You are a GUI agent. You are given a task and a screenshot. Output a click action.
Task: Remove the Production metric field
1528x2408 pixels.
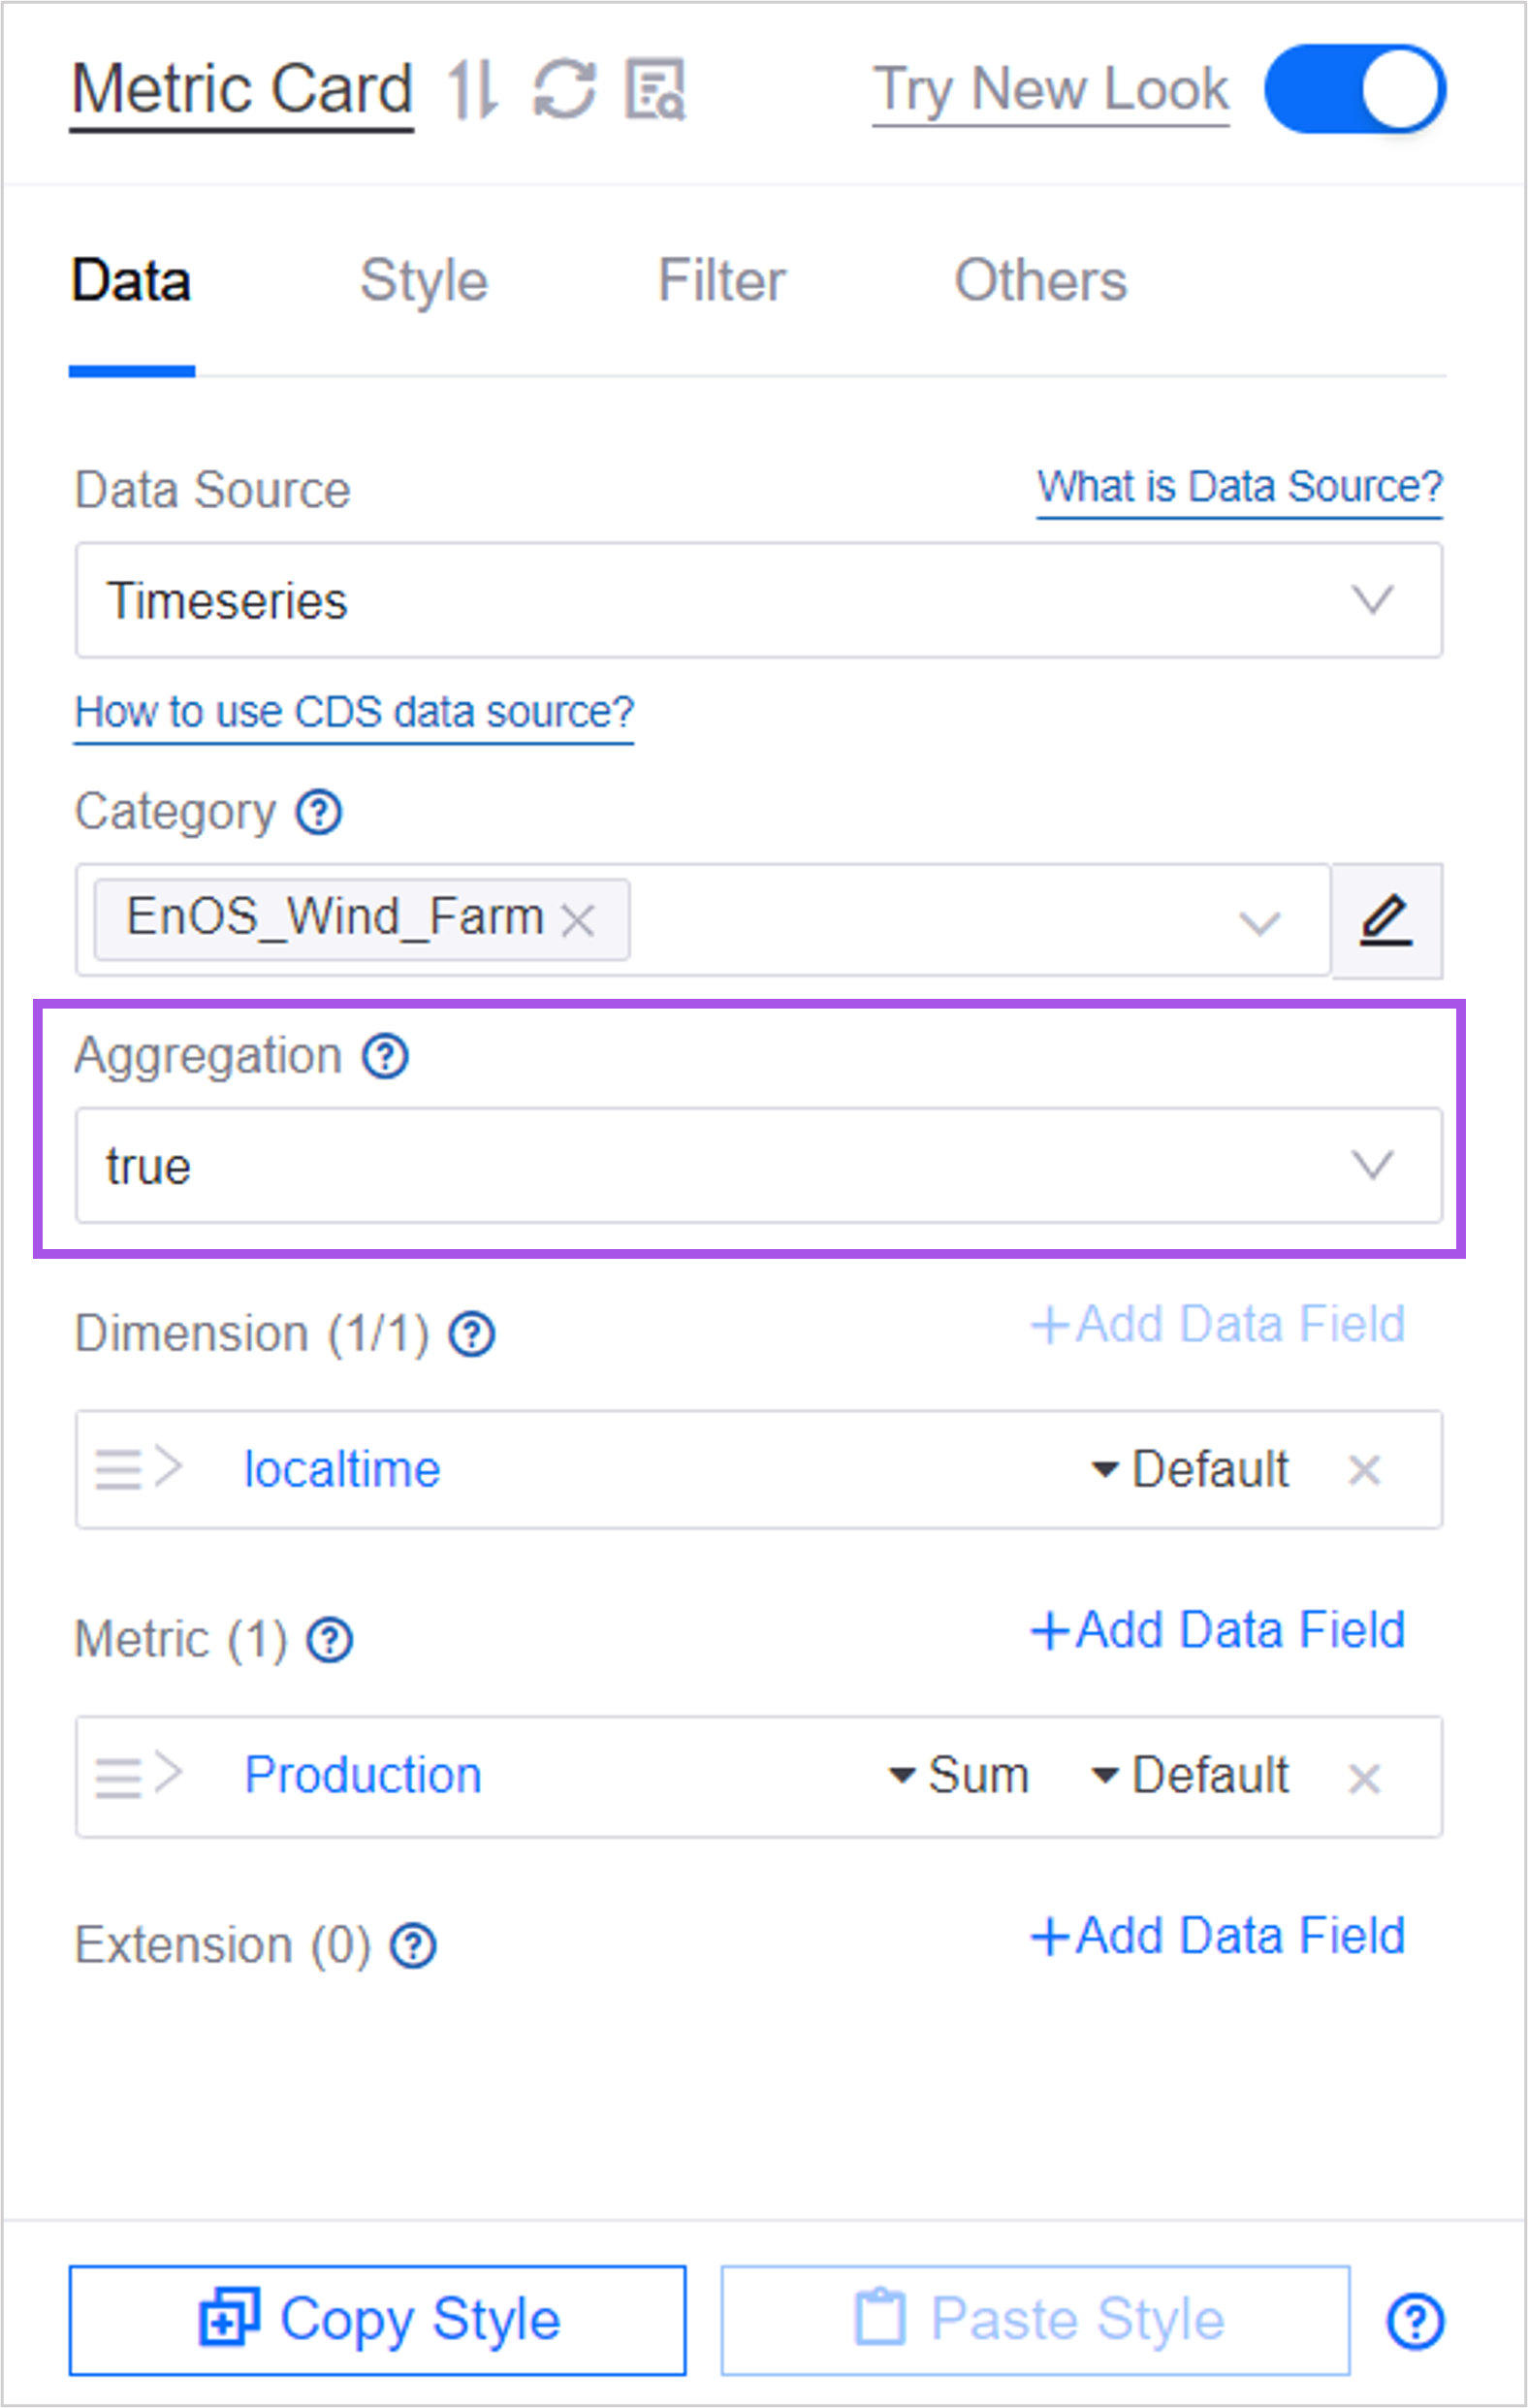click(1364, 1778)
